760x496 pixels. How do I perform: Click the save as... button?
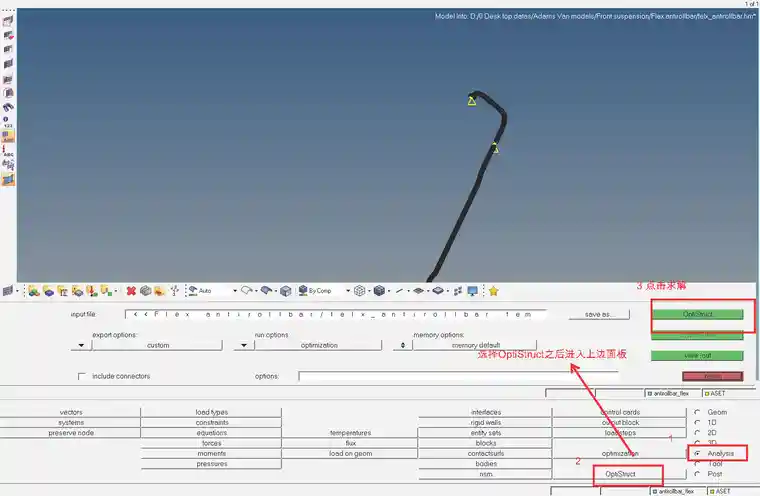point(600,314)
